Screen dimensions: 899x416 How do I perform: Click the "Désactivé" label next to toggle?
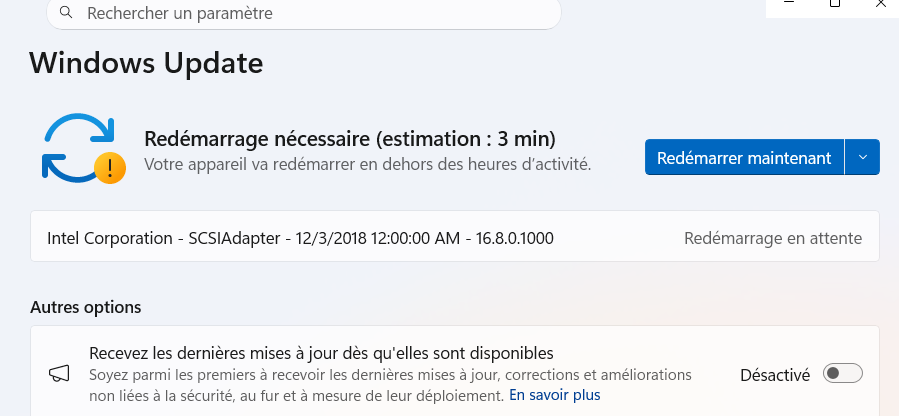(774, 375)
